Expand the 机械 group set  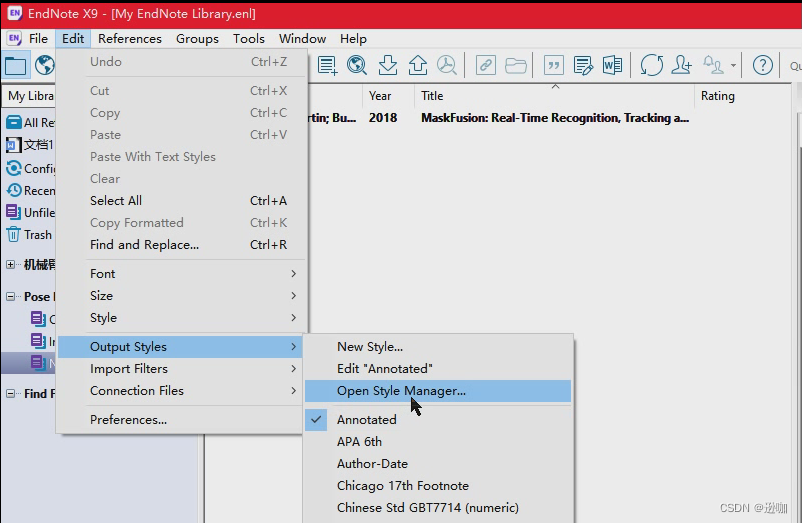click(x=10, y=264)
